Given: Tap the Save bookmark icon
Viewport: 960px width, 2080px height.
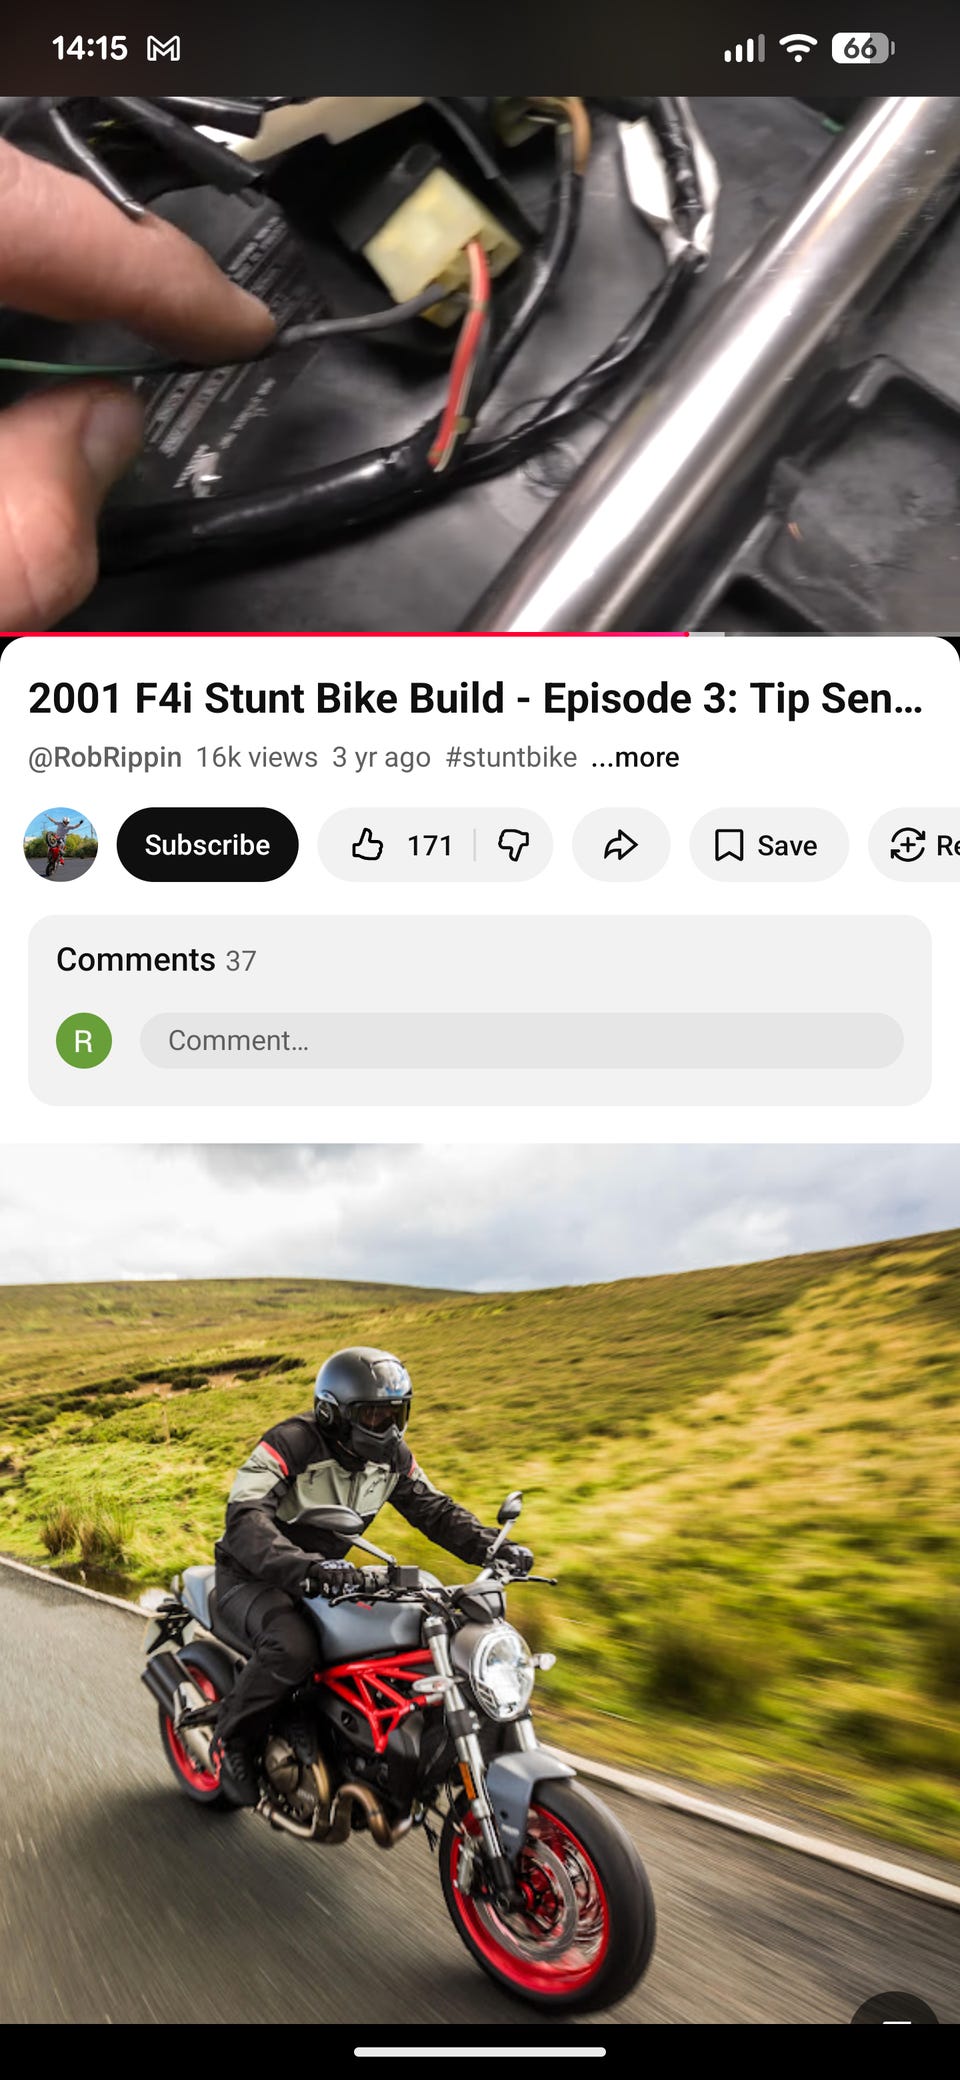Looking at the screenshot, I should pyautogui.click(x=729, y=845).
